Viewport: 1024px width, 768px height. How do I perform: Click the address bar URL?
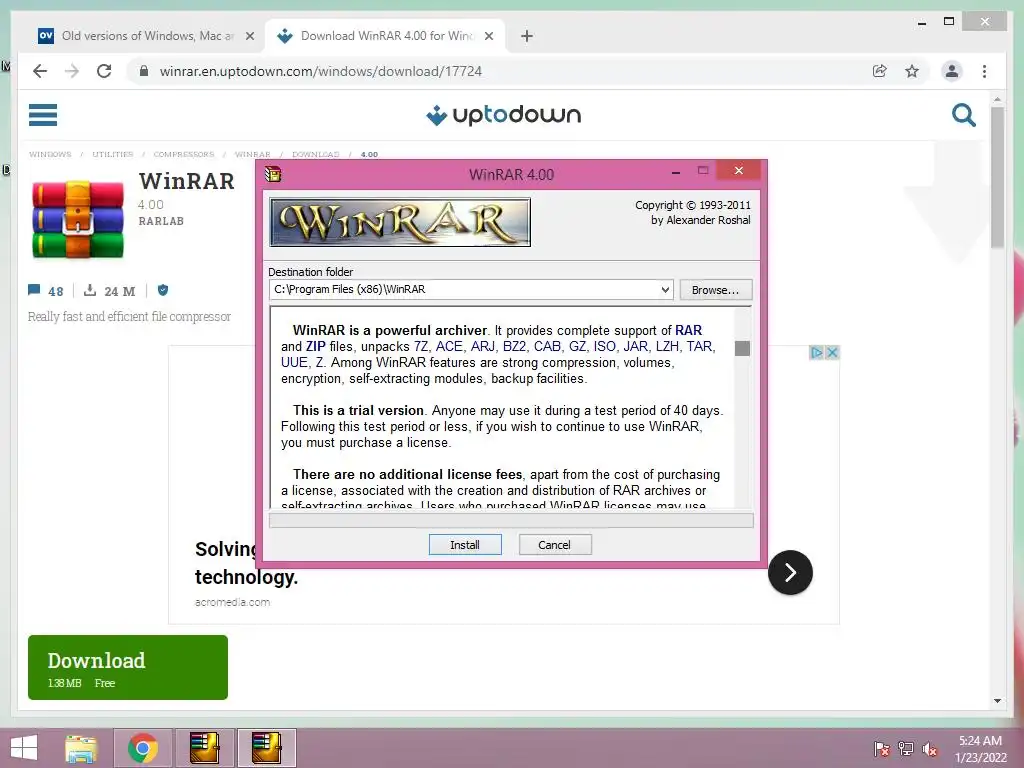click(321, 71)
